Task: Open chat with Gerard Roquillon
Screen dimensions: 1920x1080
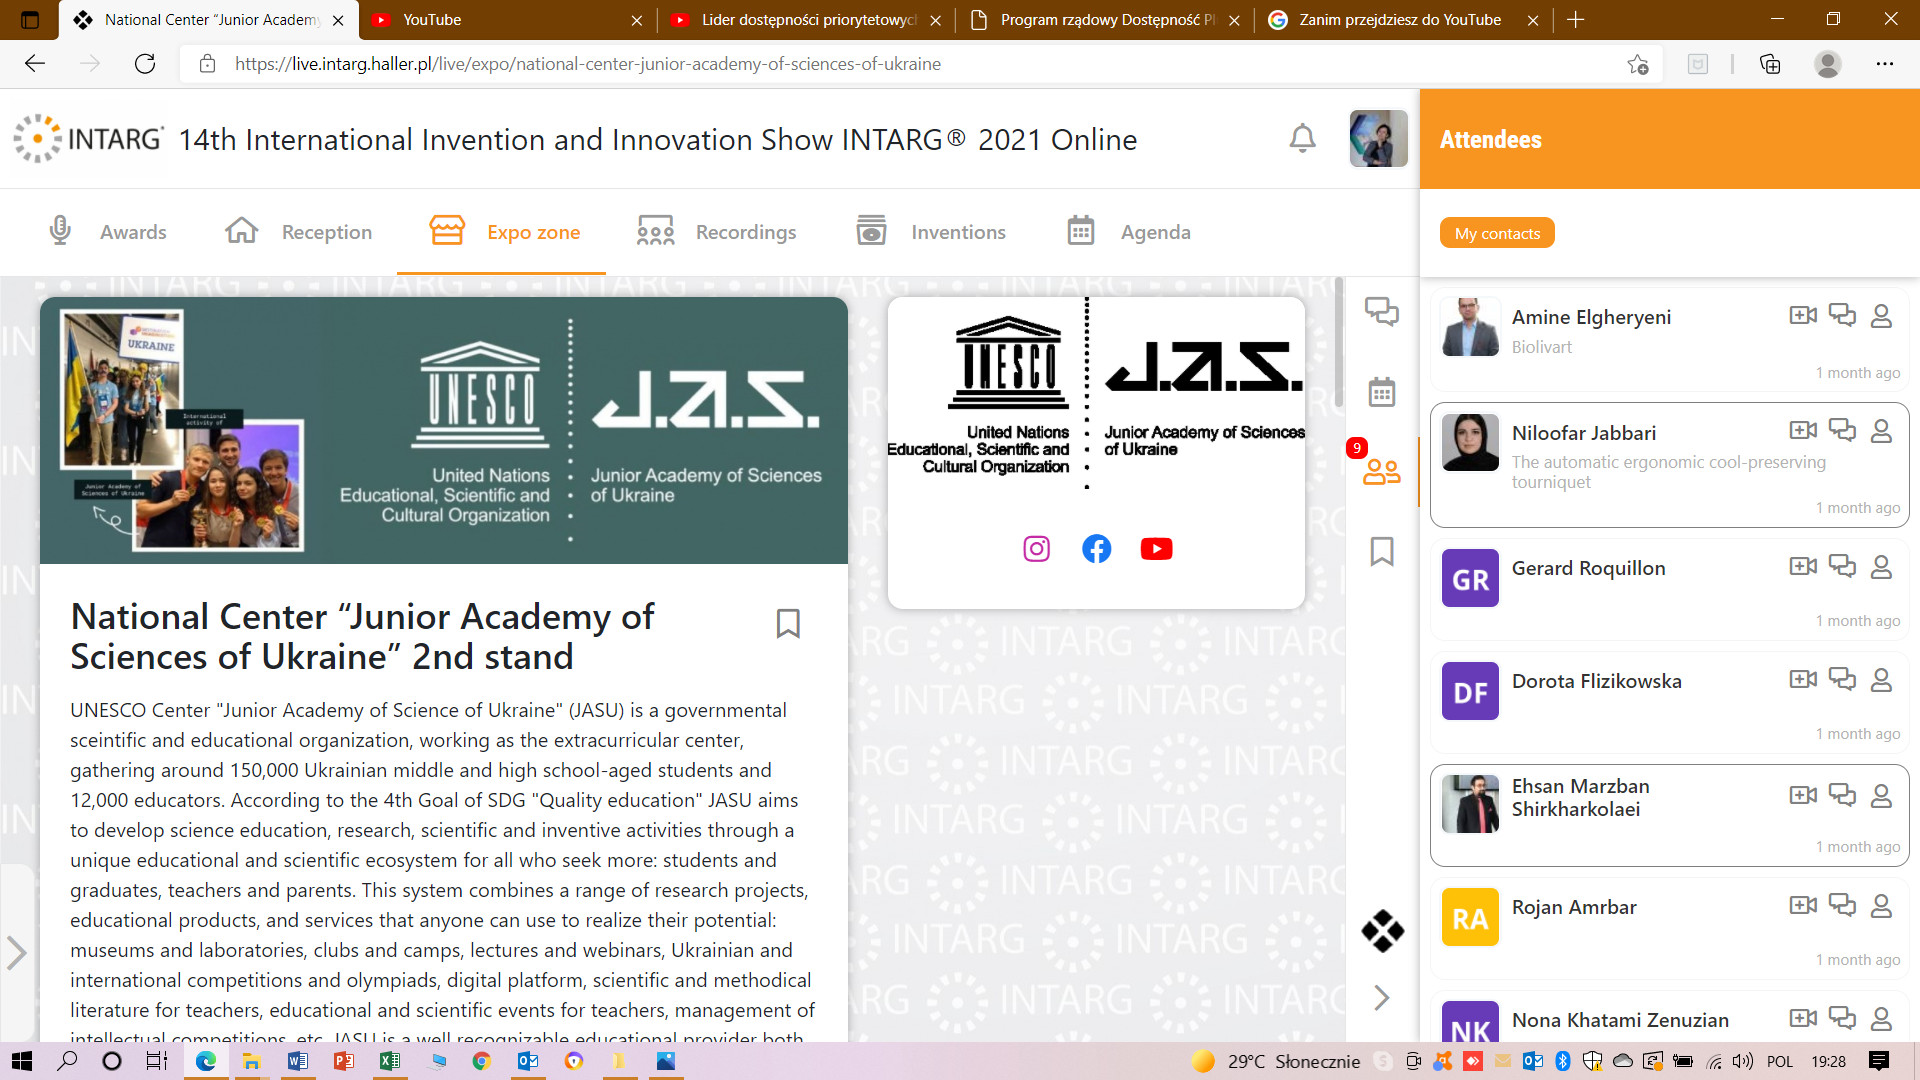Action: click(1842, 566)
